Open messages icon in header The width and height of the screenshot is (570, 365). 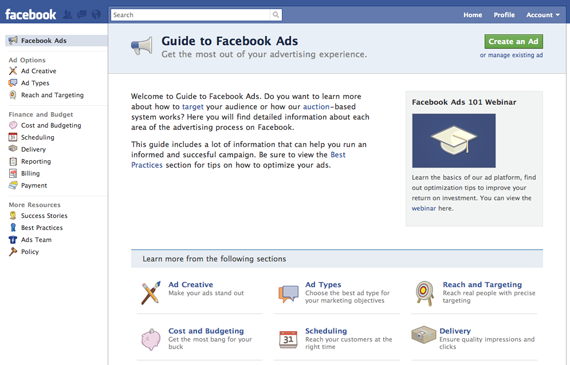click(x=82, y=15)
